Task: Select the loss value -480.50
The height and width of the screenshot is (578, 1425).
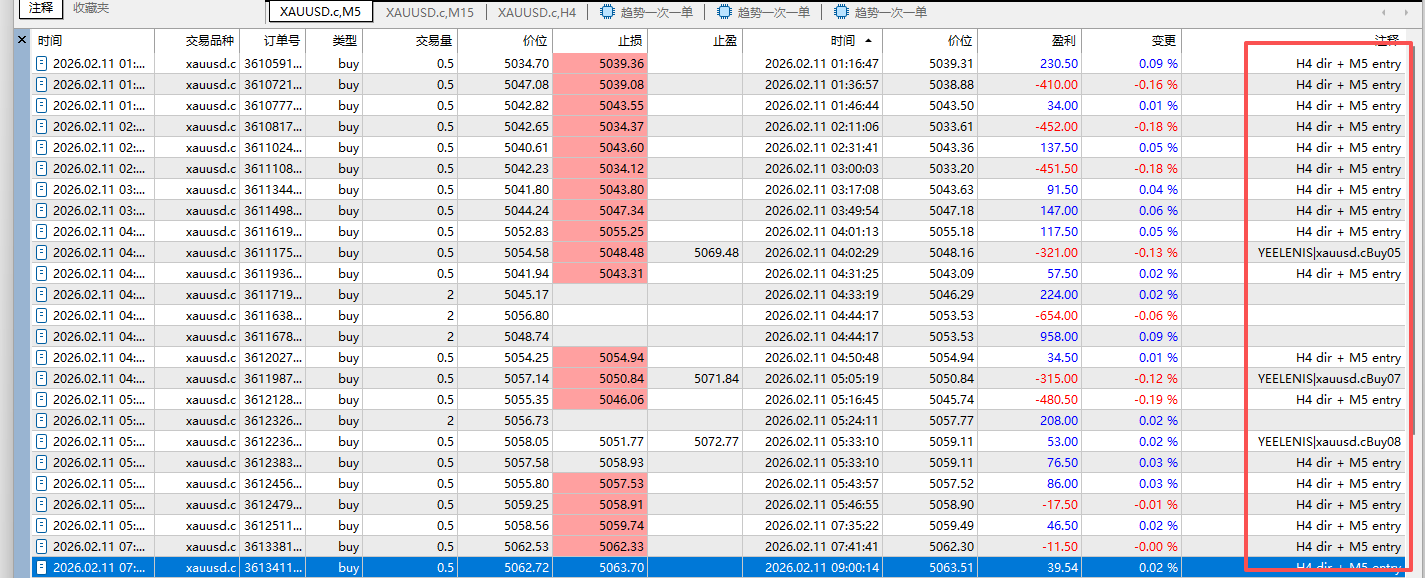Action: 1056,399
